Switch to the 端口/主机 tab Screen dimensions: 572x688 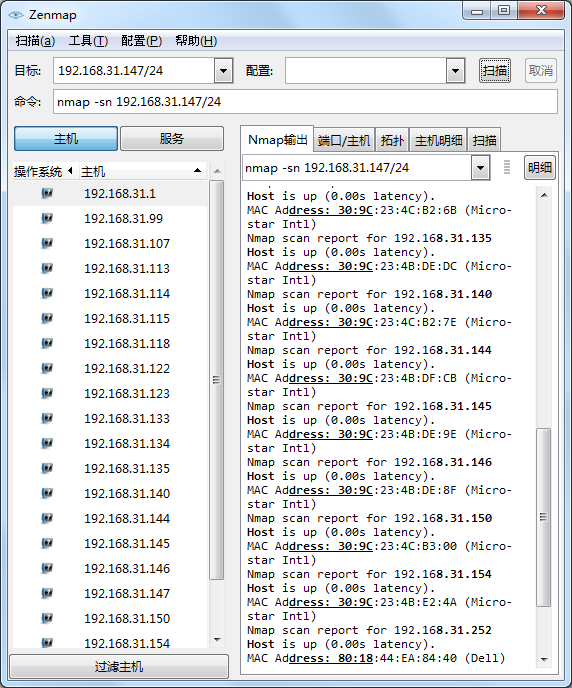click(344, 140)
